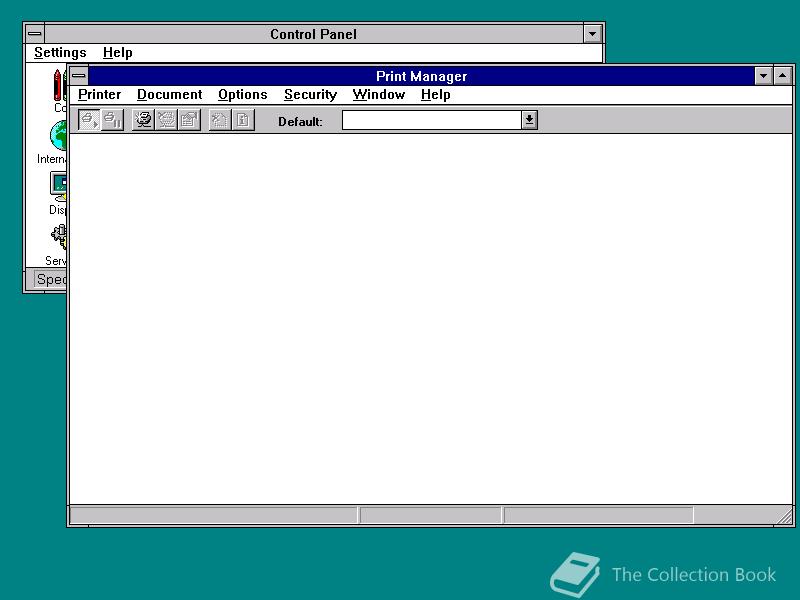Select the International globe icon in Control Panel
Image resolution: width=800 pixels, height=600 pixels.
[x=58, y=135]
